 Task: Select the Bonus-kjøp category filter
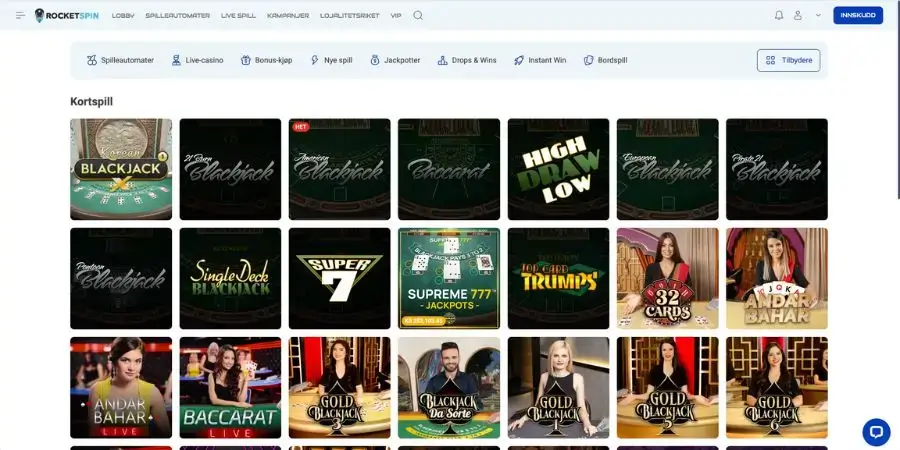(267, 60)
